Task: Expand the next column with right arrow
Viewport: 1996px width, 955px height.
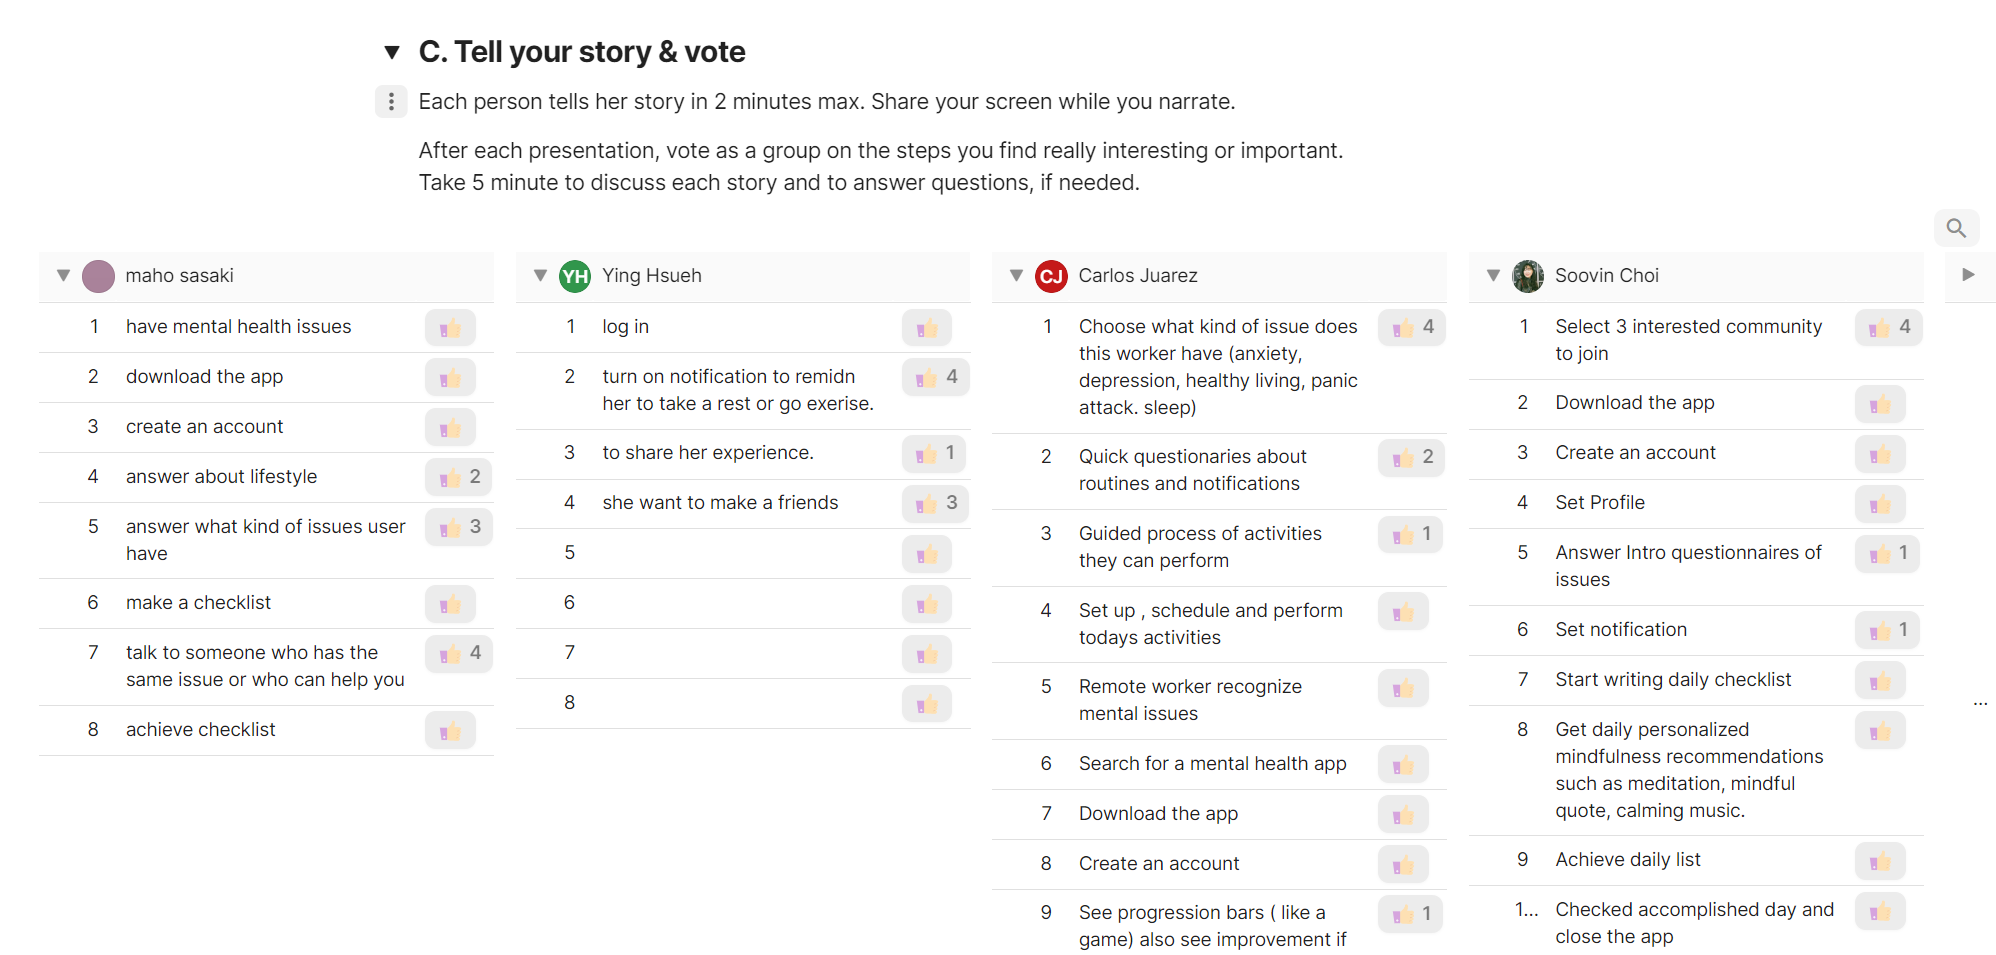Action: point(1968,274)
